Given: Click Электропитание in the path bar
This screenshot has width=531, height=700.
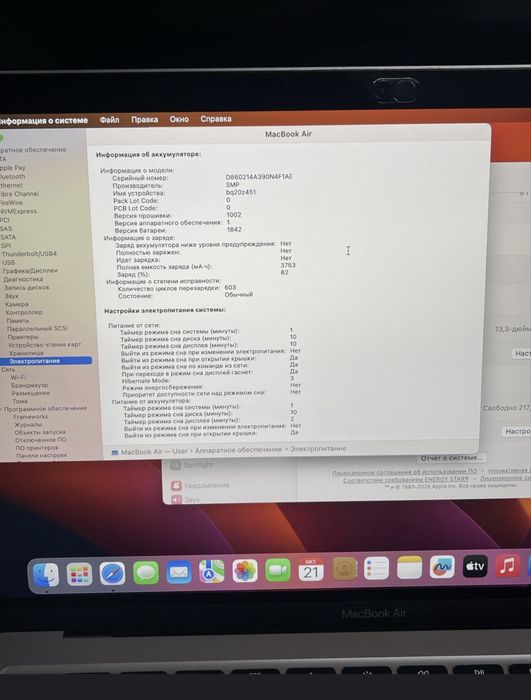Looking at the screenshot, I should coord(318,448).
